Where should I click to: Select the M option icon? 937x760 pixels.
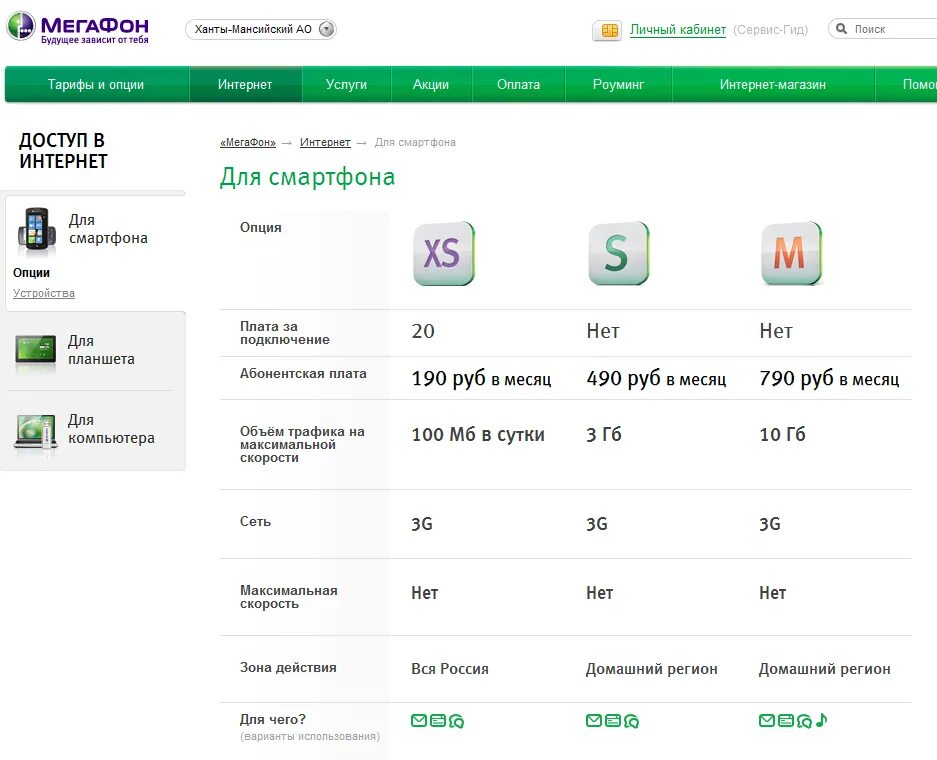tap(791, 253)
